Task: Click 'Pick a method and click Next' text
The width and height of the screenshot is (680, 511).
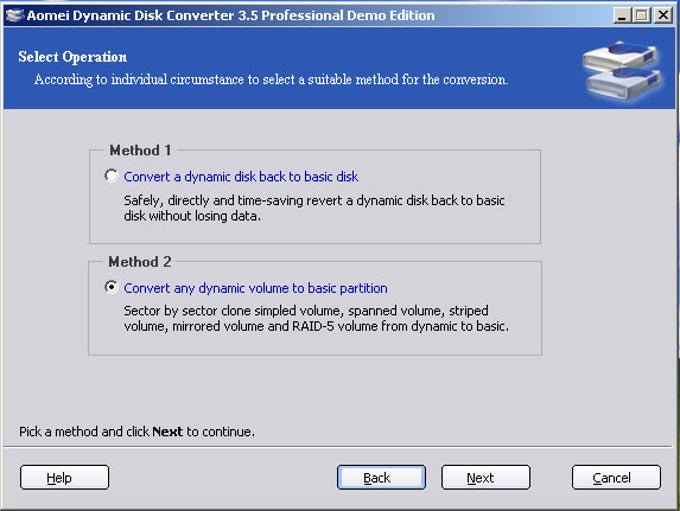Action: [137, 432]
